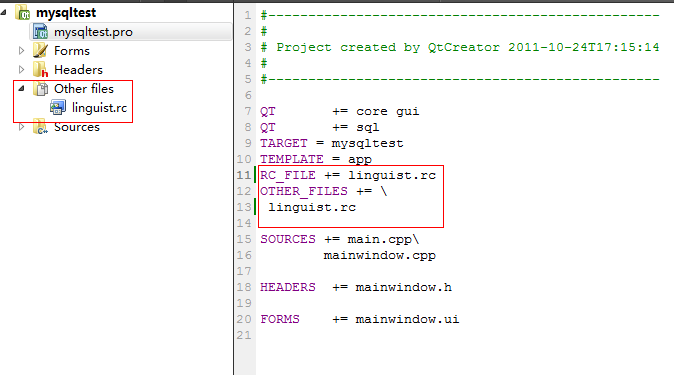Screen dimensions: 674x375
Task: Click the TEMPLATE keyword
Action: tap(292, 159)
